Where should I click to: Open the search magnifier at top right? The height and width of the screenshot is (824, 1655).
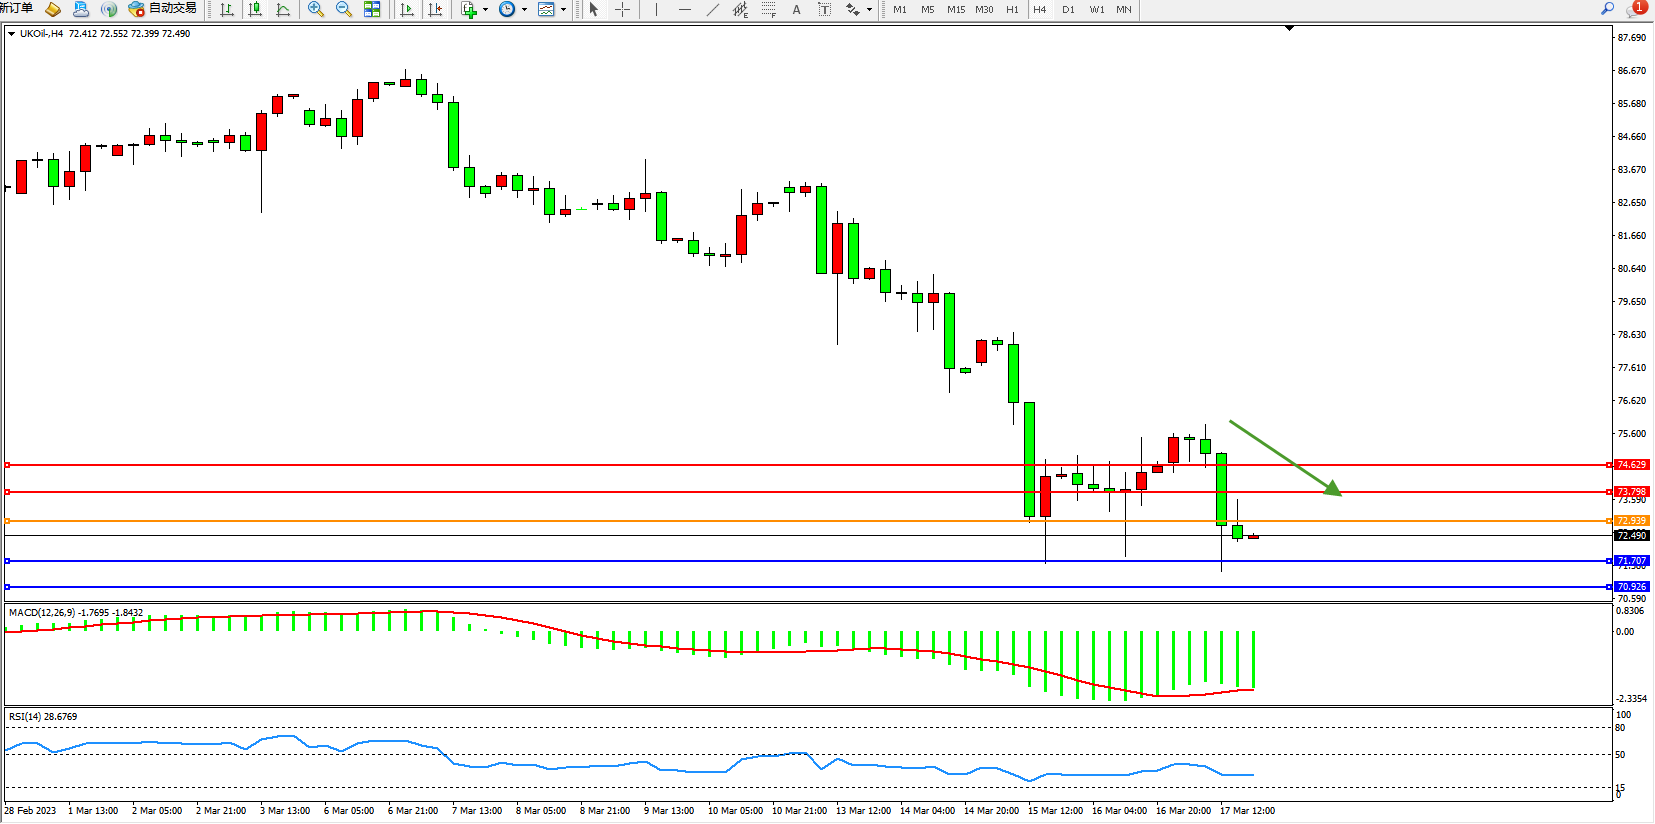1607,8
